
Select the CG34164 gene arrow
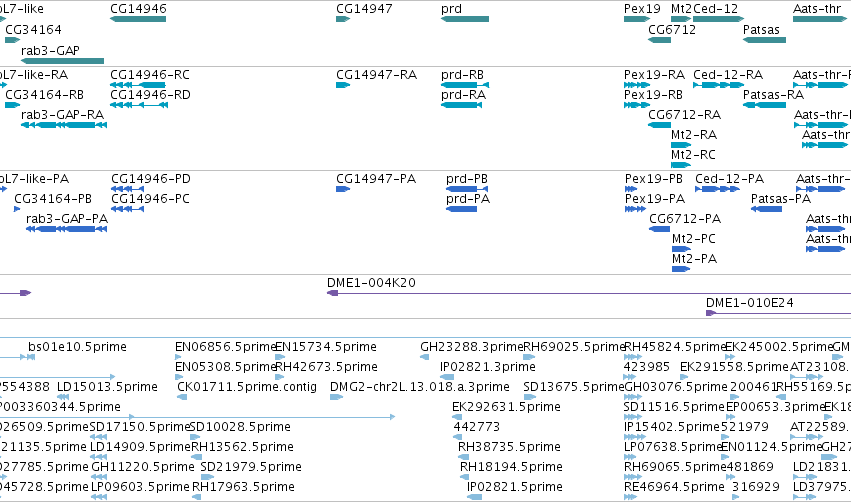[12, 40]
